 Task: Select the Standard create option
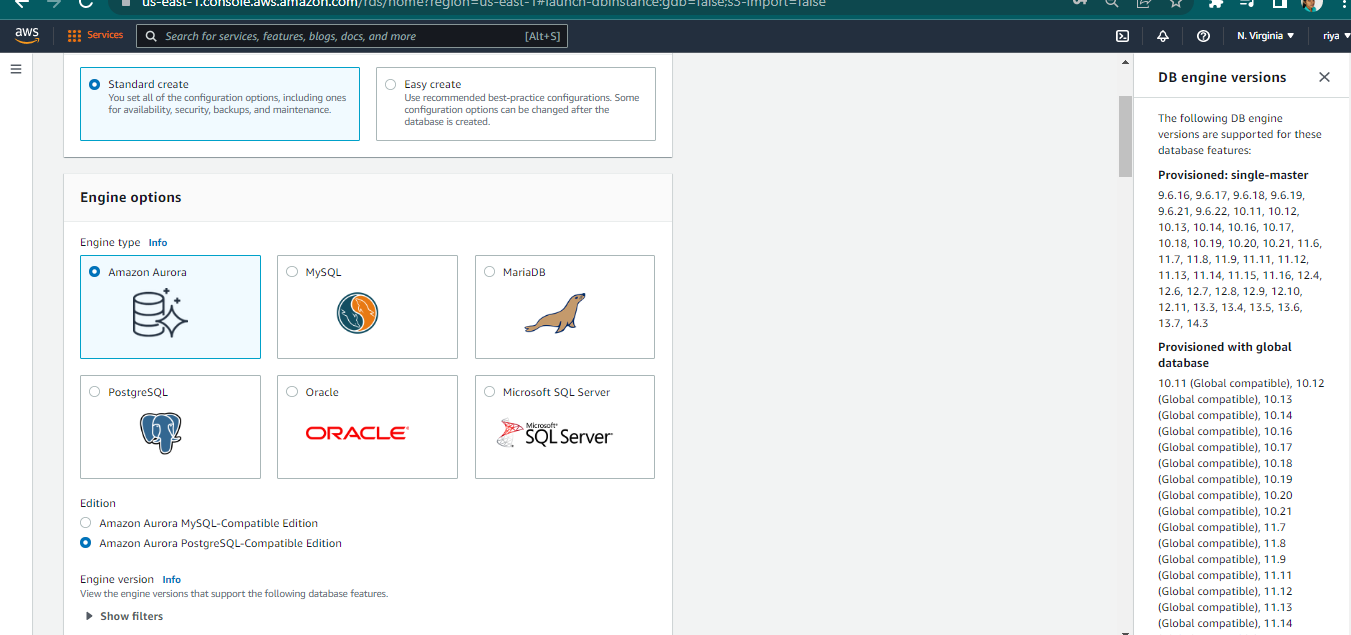[x=95, y=85]
